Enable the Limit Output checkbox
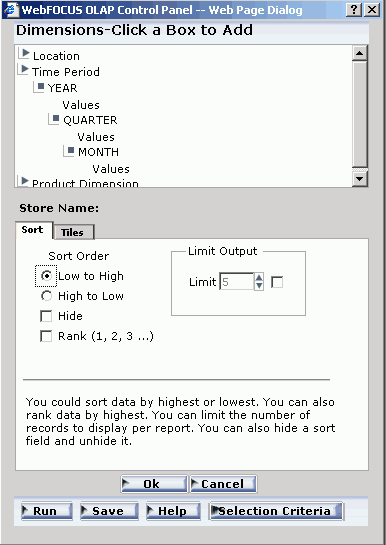 277,282
